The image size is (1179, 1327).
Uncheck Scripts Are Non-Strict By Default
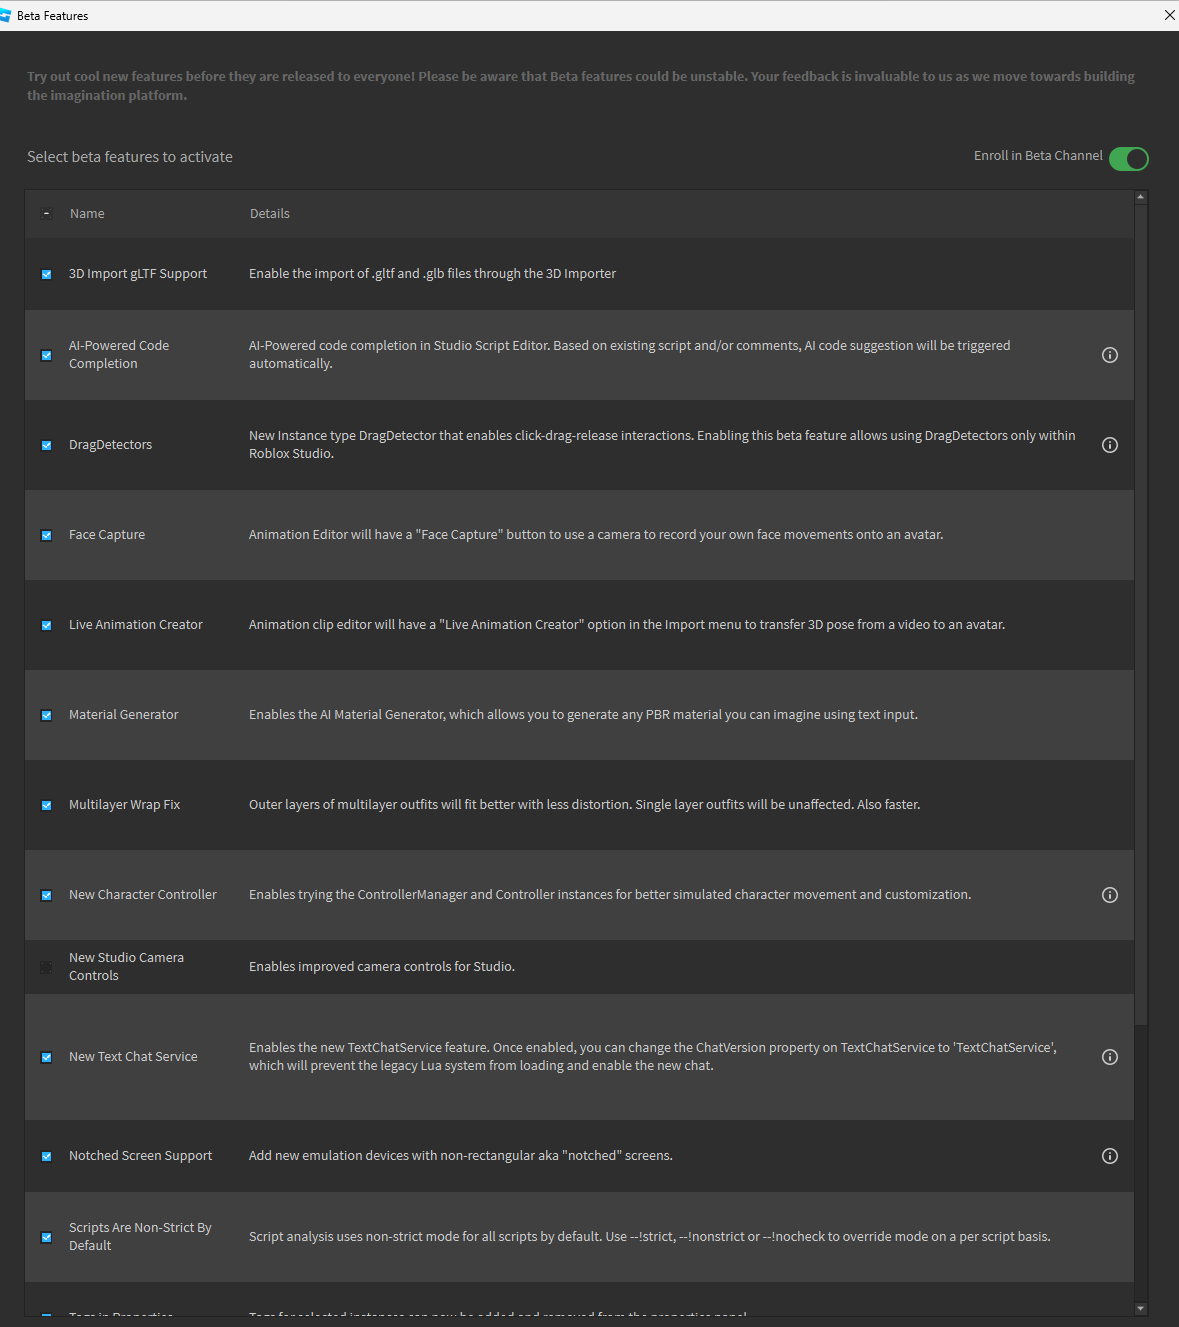pyautogui.click(x=46, y=1237)
